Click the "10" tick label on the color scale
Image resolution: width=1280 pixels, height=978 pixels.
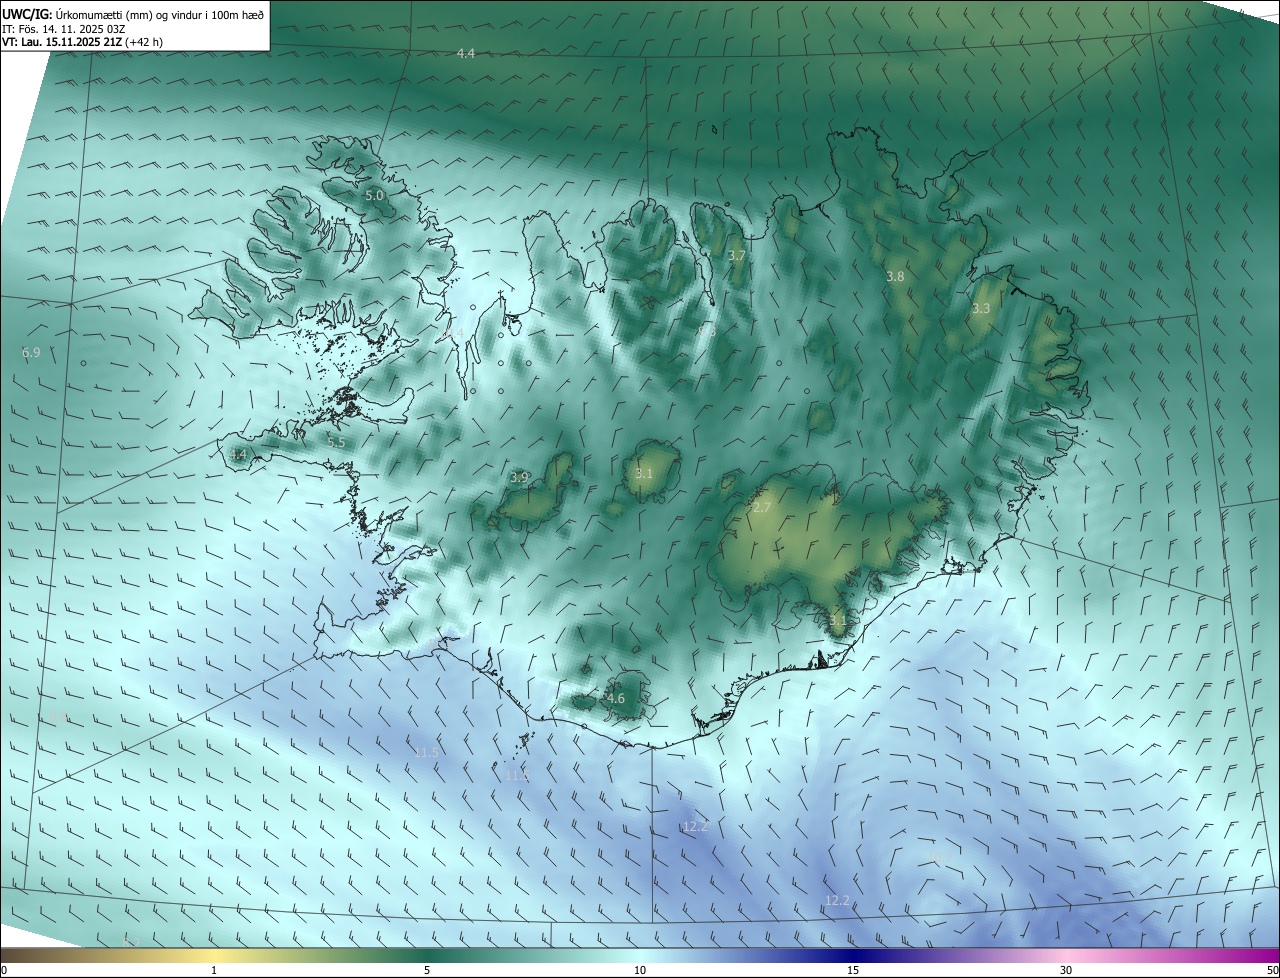point(640,970)
